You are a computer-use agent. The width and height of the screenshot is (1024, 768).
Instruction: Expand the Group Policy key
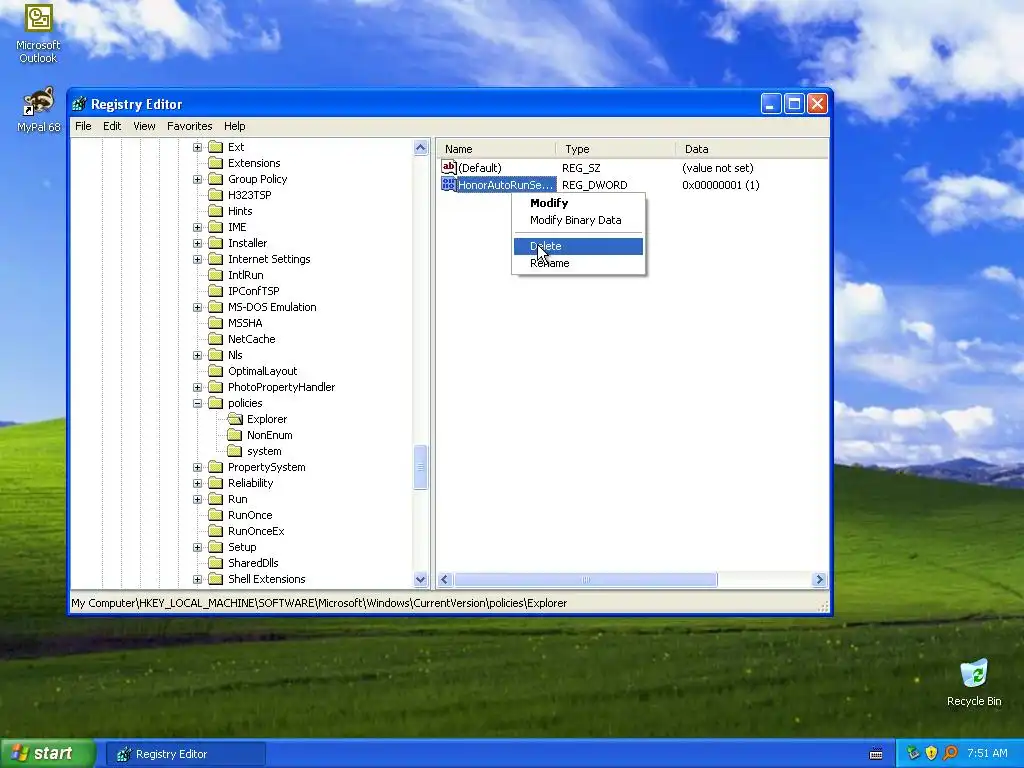click(197, 180)
